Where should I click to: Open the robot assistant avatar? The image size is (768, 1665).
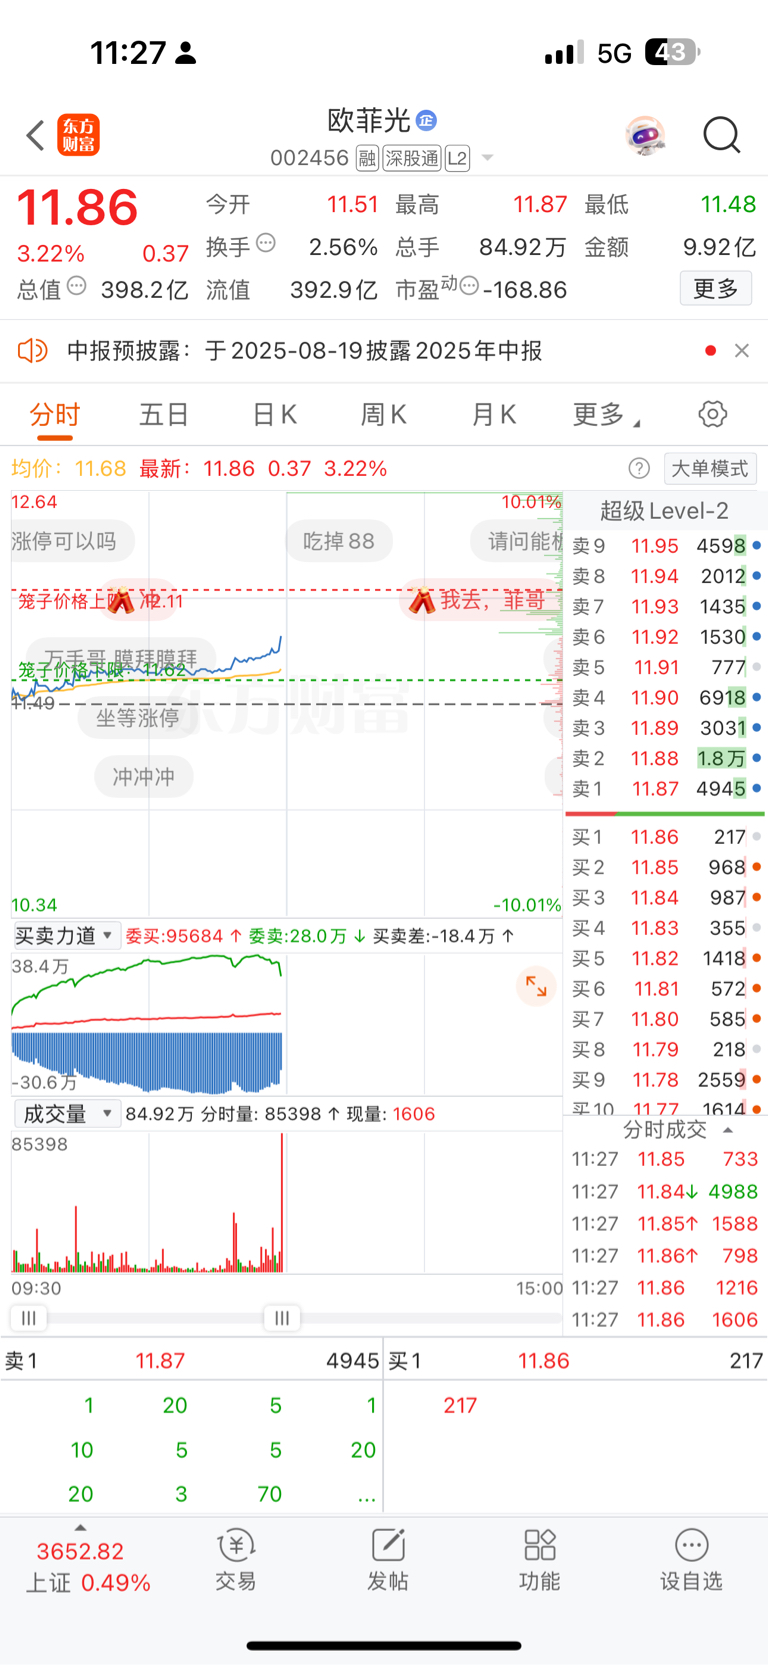pos(645,135)
